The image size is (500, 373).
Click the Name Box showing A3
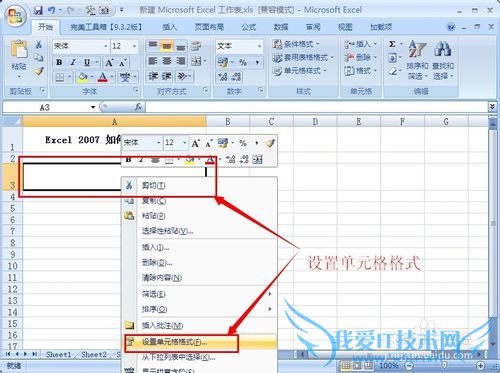(x=45, y=107)
